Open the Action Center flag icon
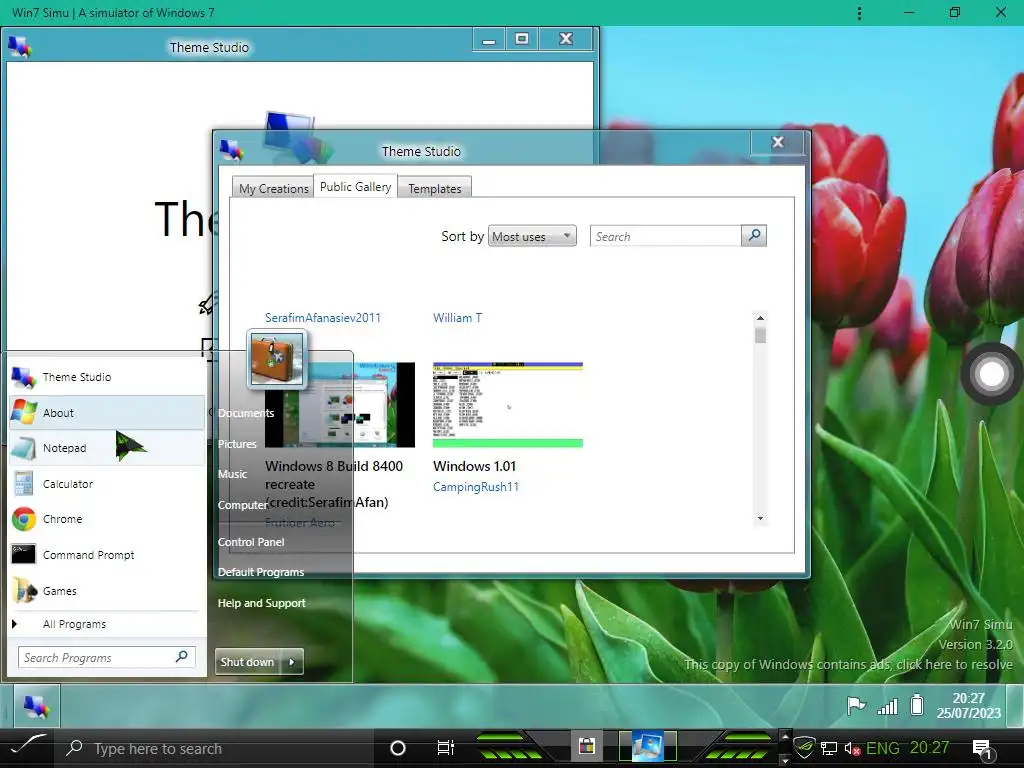 (856, 706)
